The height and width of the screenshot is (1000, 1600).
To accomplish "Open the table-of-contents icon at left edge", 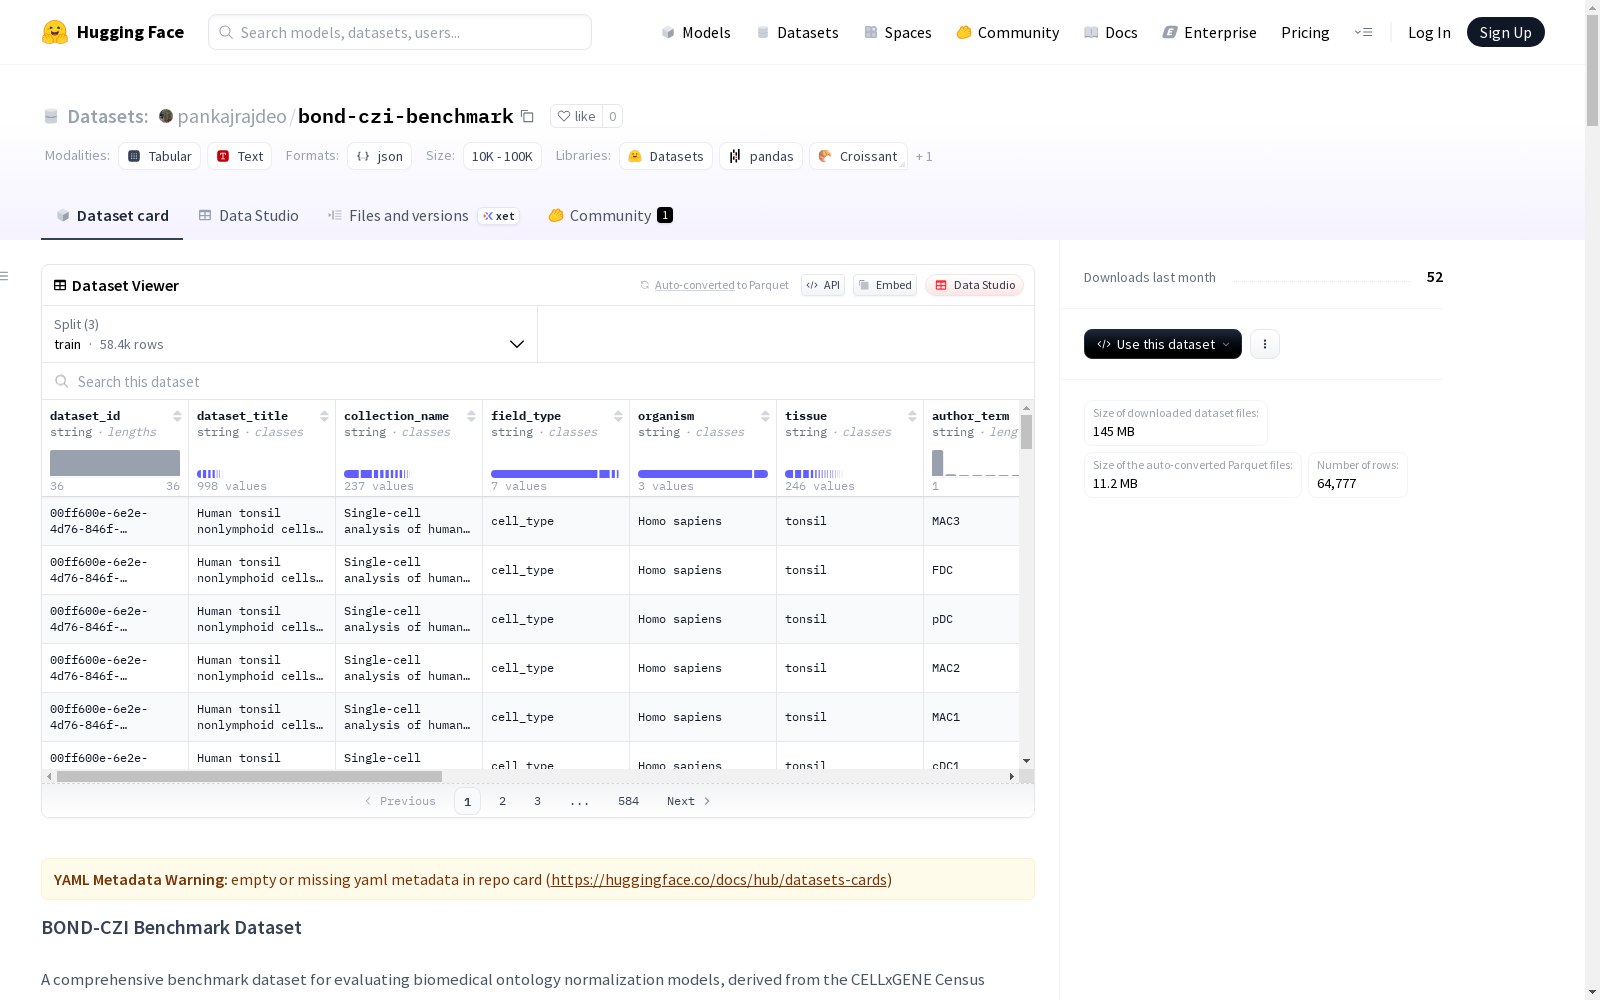I will 4,276.
